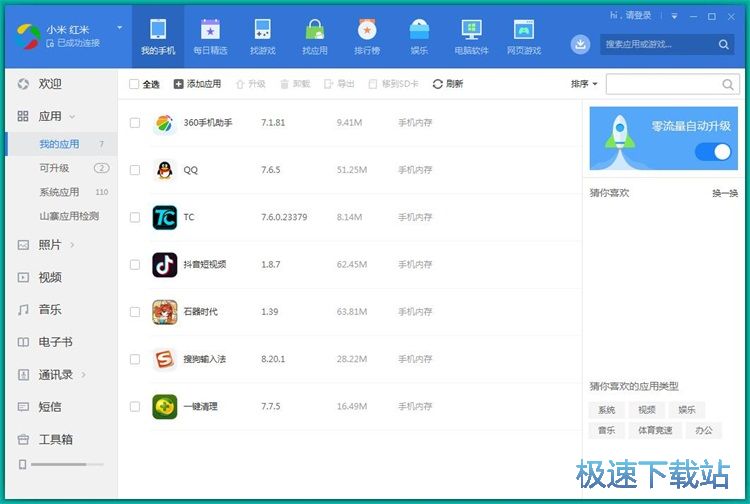Select the 体育竞速 category tag
Image resolution: width=750 pixels, height=504 pixels.
(655, 430)
